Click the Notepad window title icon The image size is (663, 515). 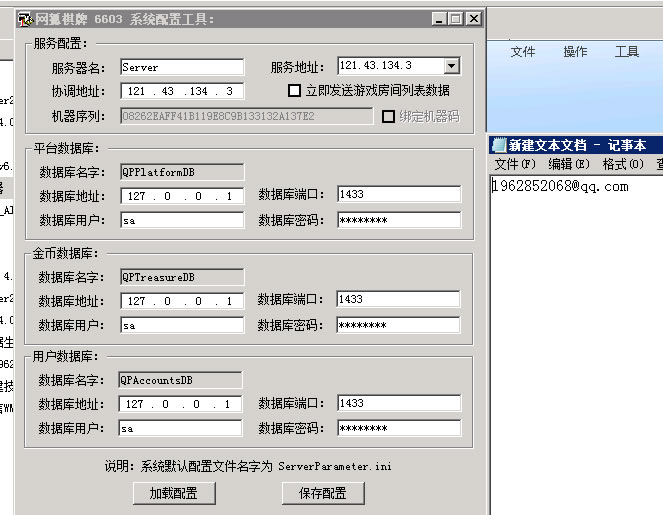pyautogui.click(x=498, y=145)
